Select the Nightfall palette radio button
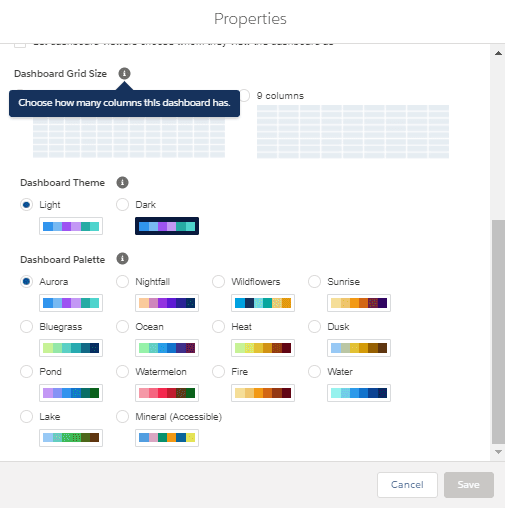Screen dimensions: 505x508 (122, 282)
